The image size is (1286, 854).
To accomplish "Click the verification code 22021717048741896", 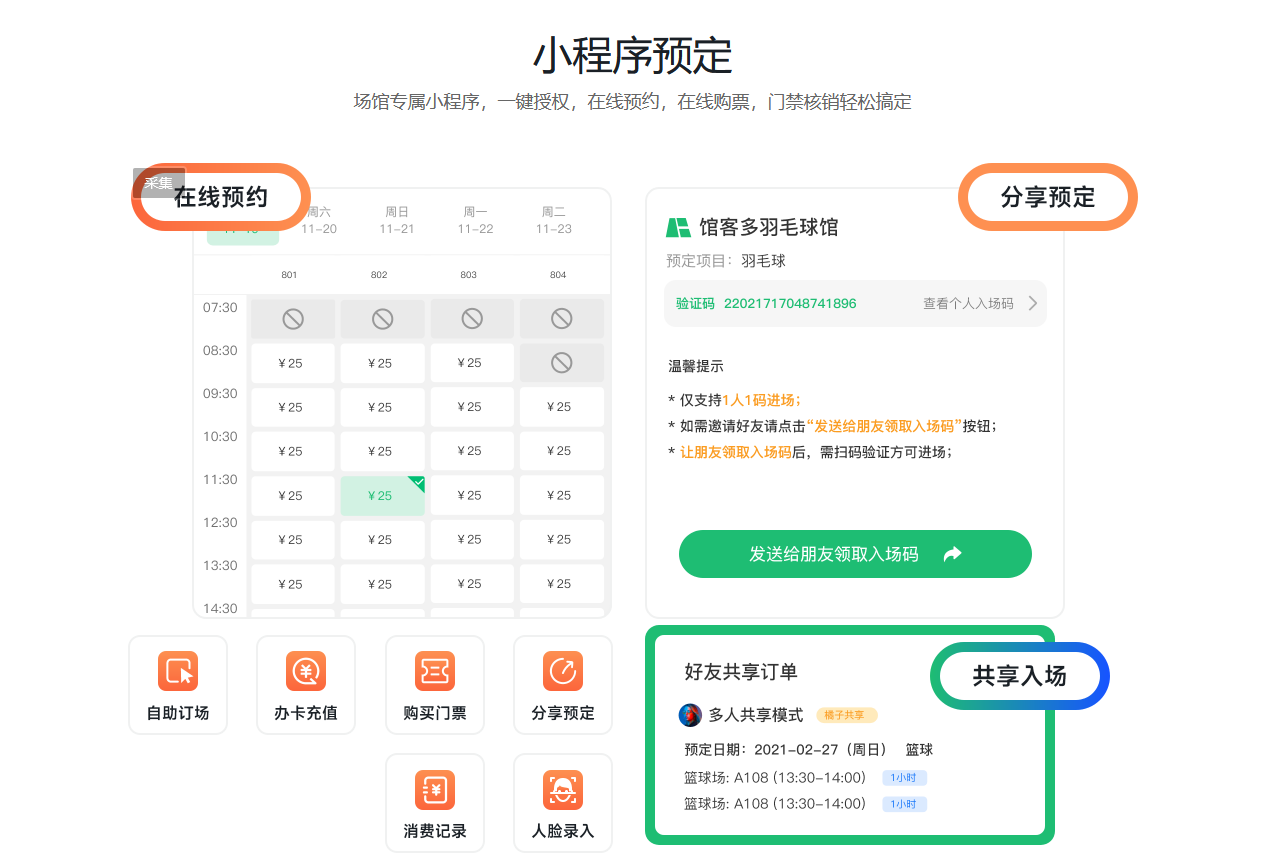I will (x=789, y=303).
